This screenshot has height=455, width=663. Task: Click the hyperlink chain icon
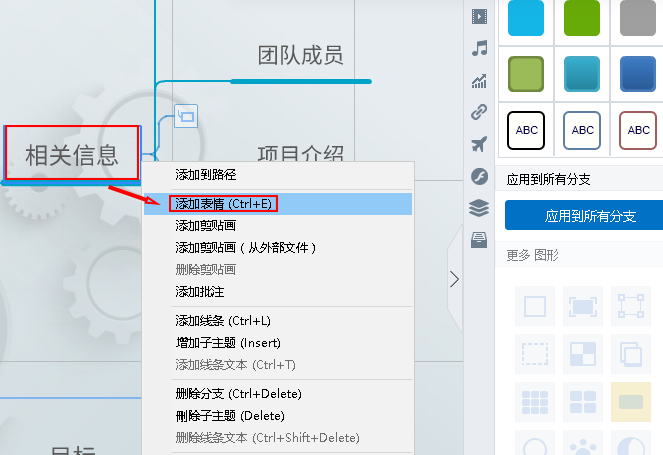(480, 112)
